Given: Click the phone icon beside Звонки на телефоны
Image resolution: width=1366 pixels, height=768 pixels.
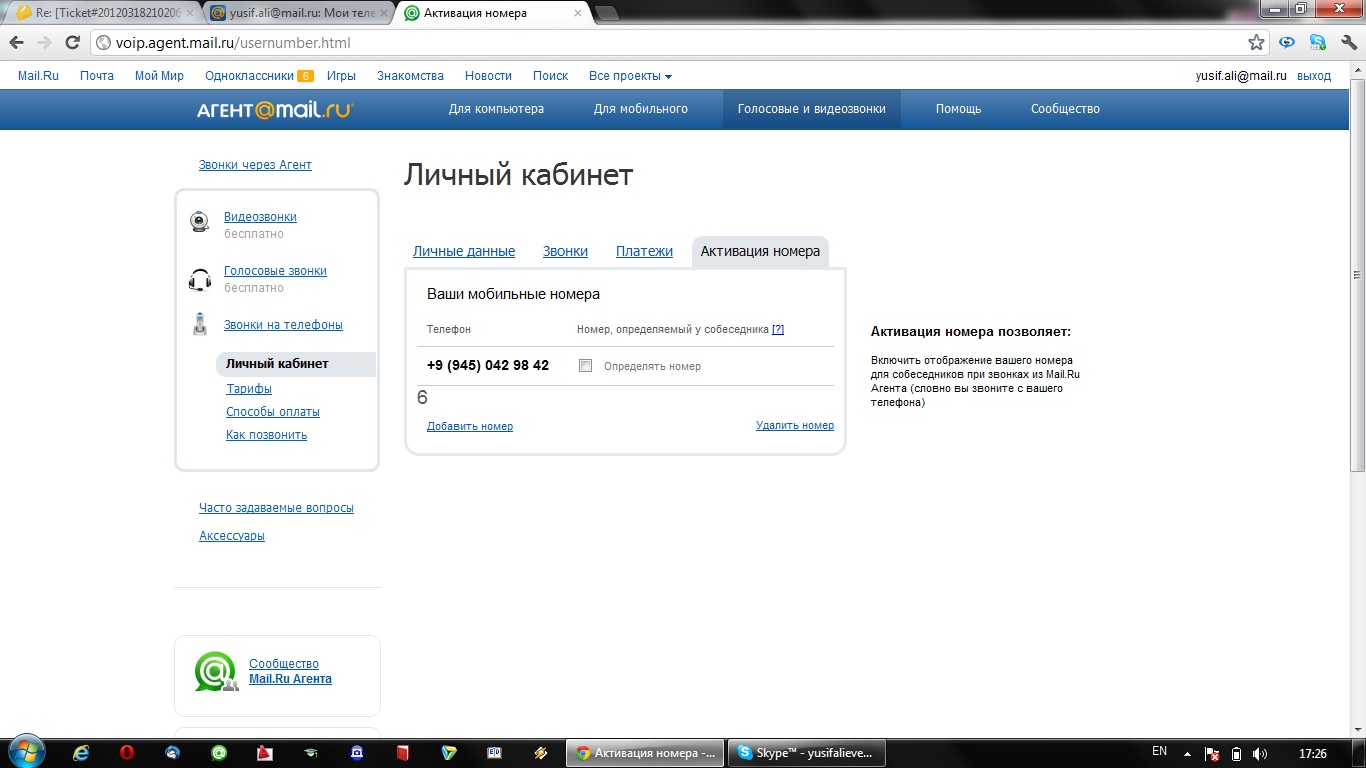Looking at the screenshot, I should pos(200,325).
